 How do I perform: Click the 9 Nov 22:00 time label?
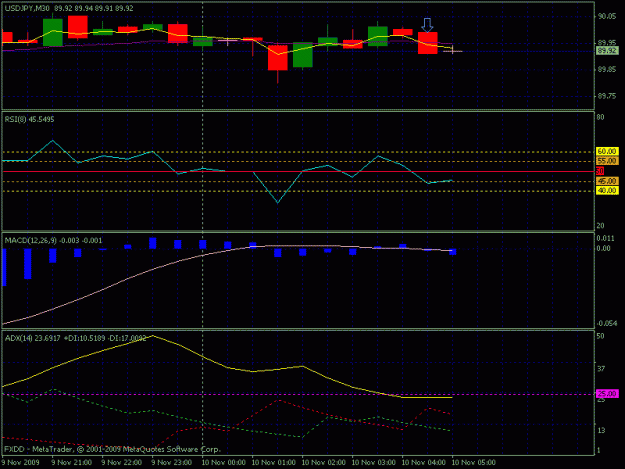point(122,463)
